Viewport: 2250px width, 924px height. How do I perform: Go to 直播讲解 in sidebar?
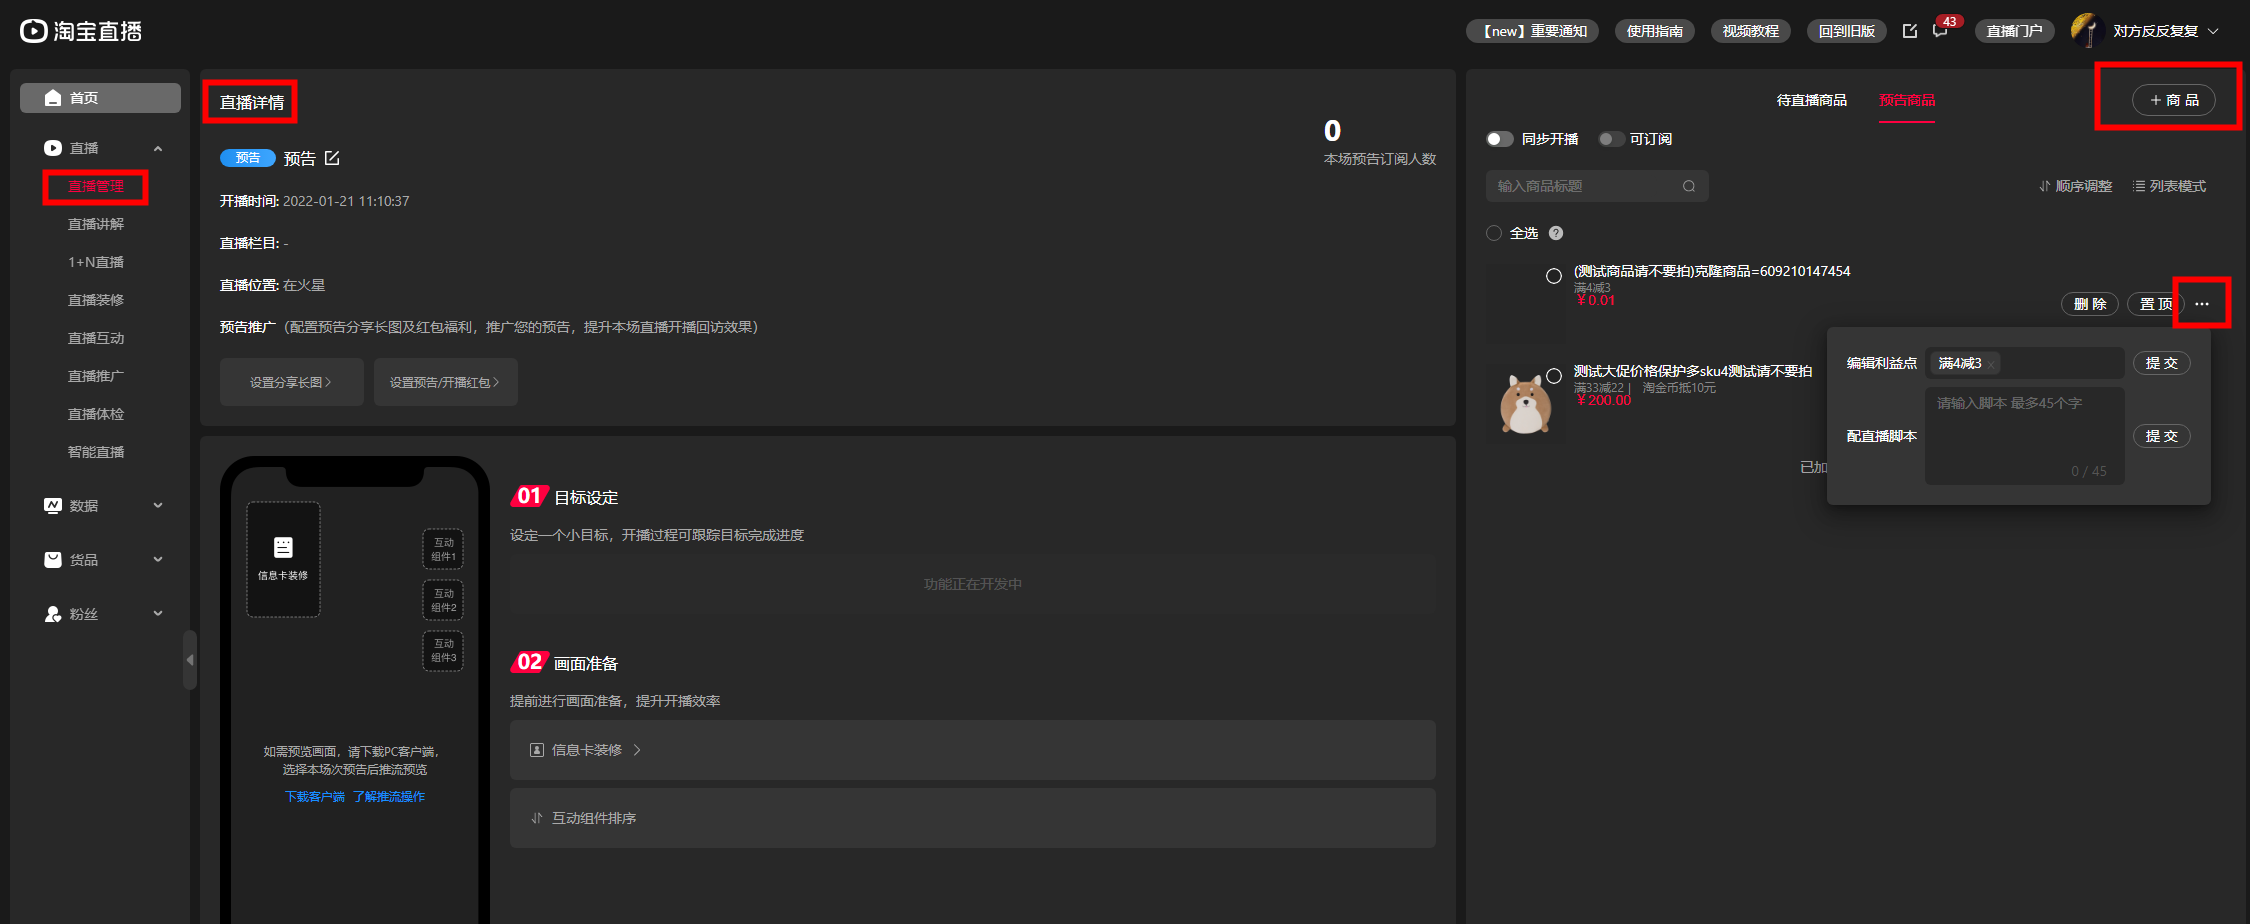pos(96,224)
